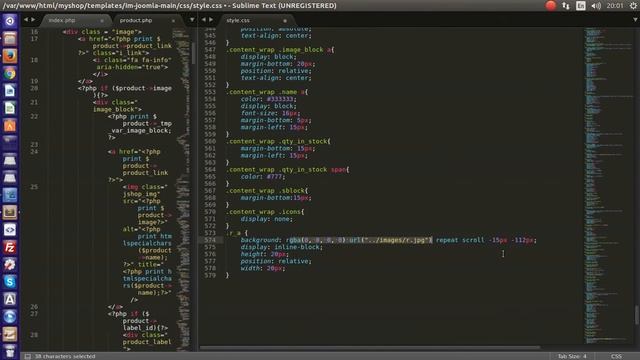Screen dimensions: 640x360
Task: Launch FileZilla from the dock
Action: [x=10, y=247]
